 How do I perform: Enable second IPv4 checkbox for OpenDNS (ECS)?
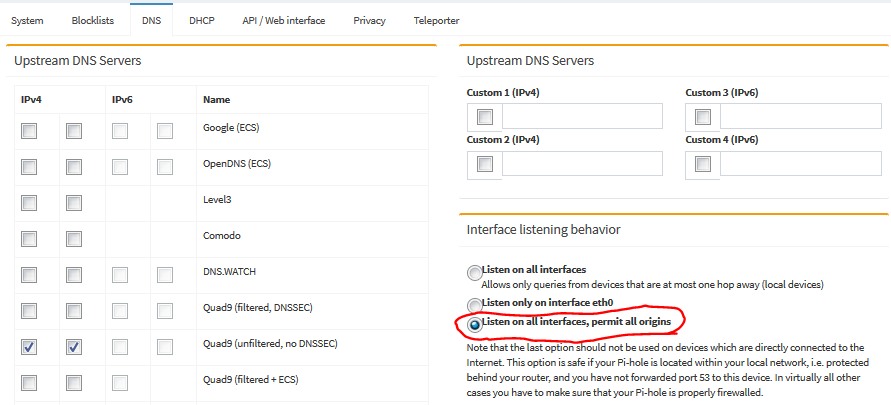point(74,167)
